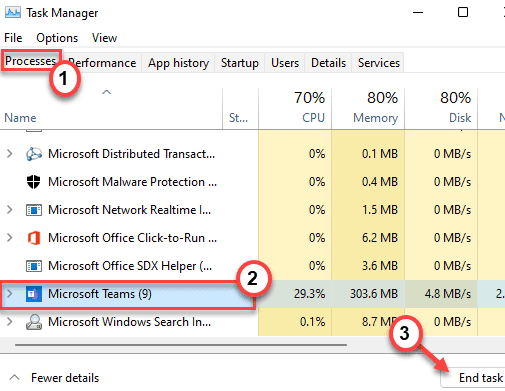Sort by the Status column header
This screenshot has height=391, width=505.
[x=240, y=109]
